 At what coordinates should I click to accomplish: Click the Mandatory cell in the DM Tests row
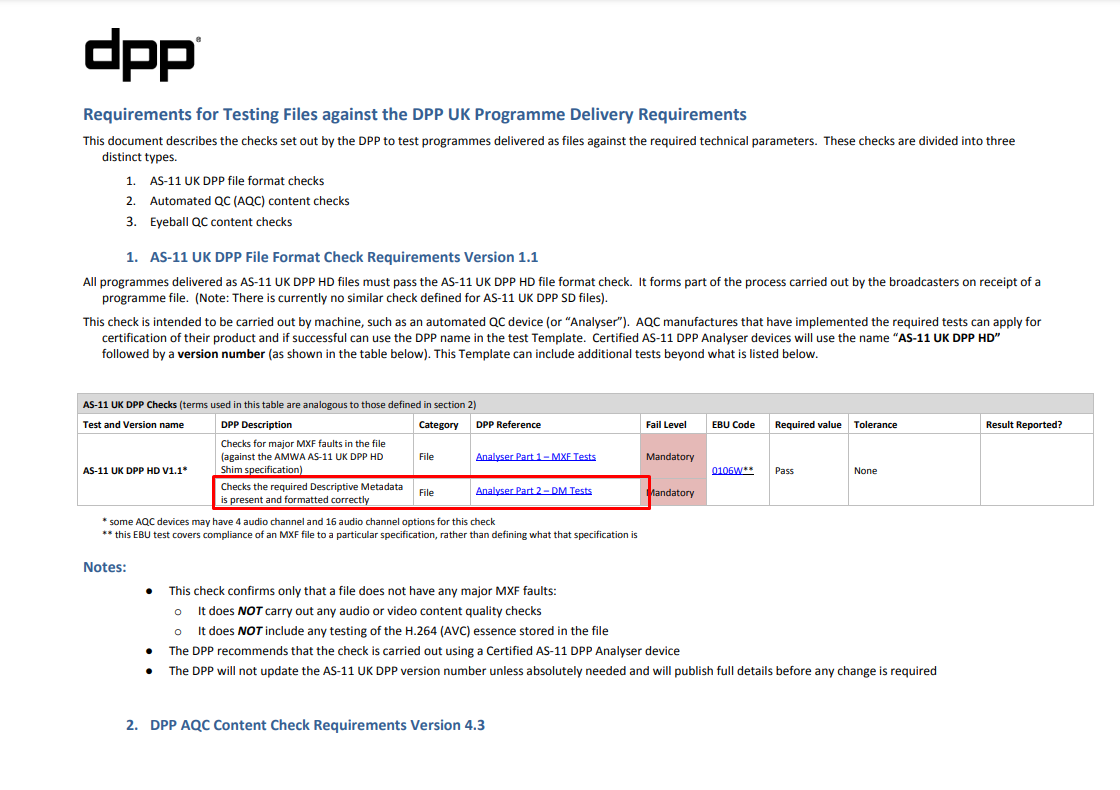click(x=674, y=492)
